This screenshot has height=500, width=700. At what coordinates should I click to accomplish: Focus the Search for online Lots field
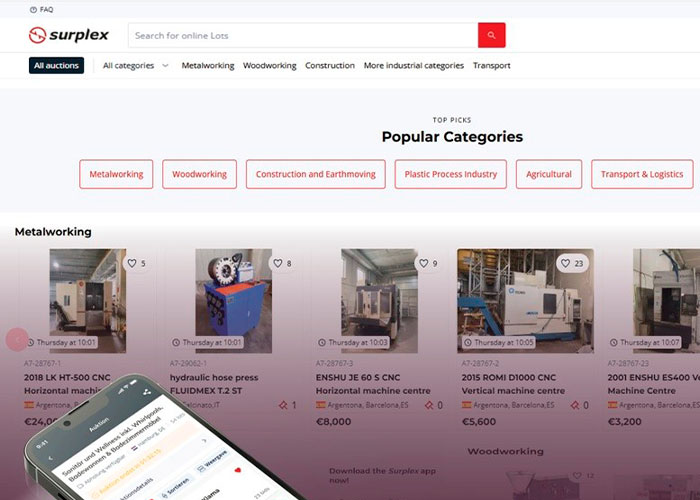coord(303,35)
